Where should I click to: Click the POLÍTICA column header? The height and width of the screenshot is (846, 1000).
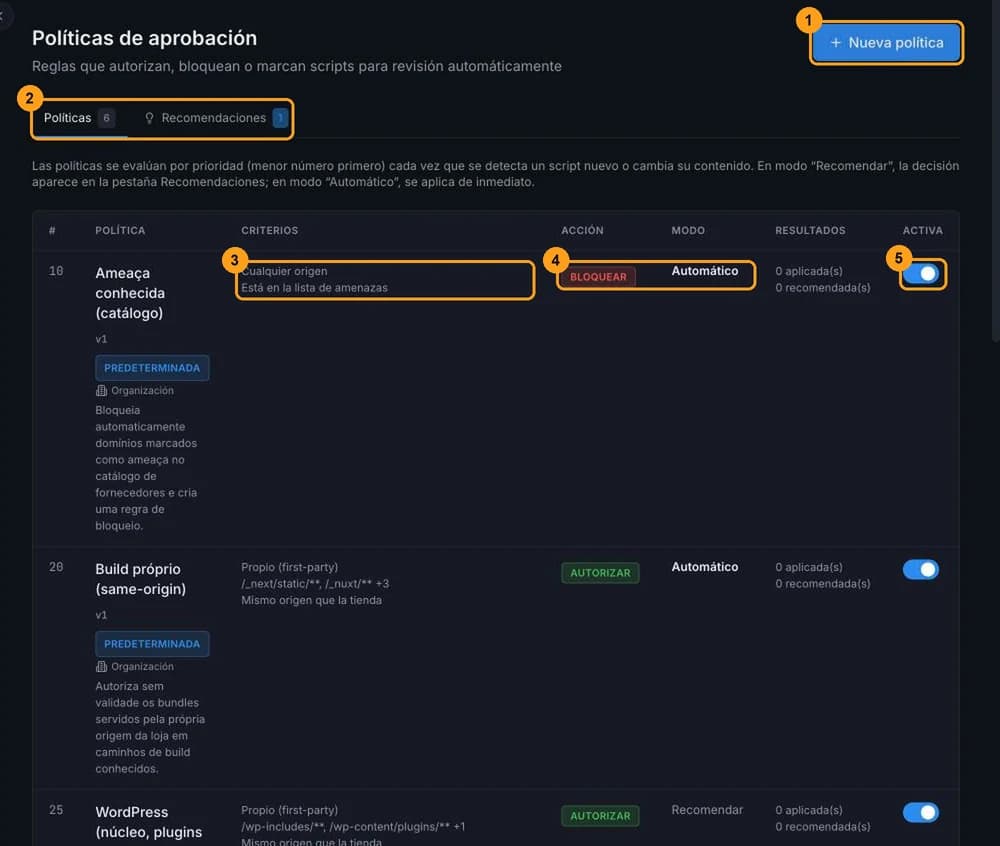120,230
